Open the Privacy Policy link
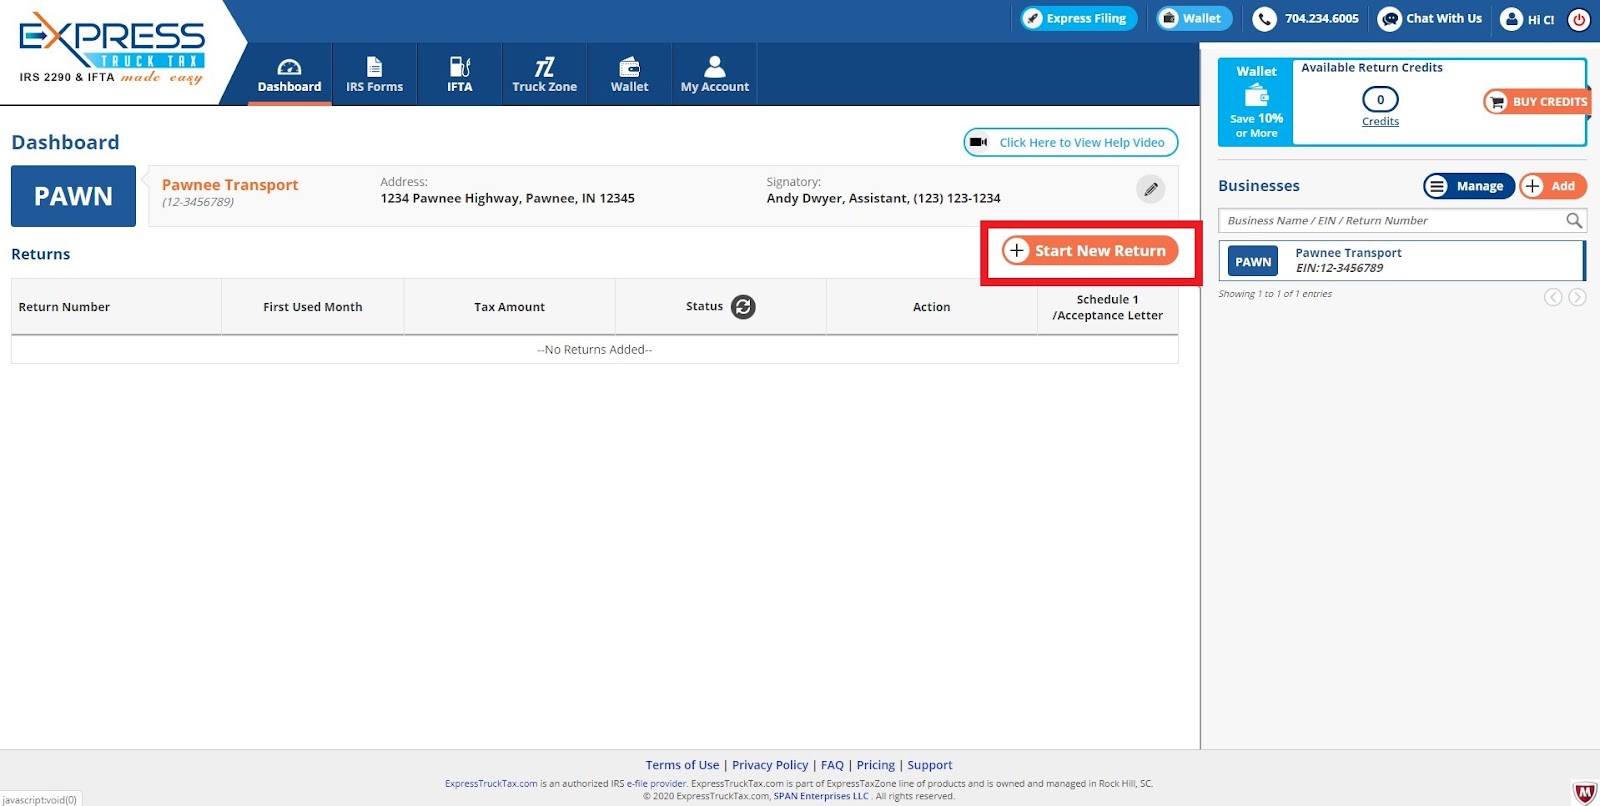 (770, 765)
